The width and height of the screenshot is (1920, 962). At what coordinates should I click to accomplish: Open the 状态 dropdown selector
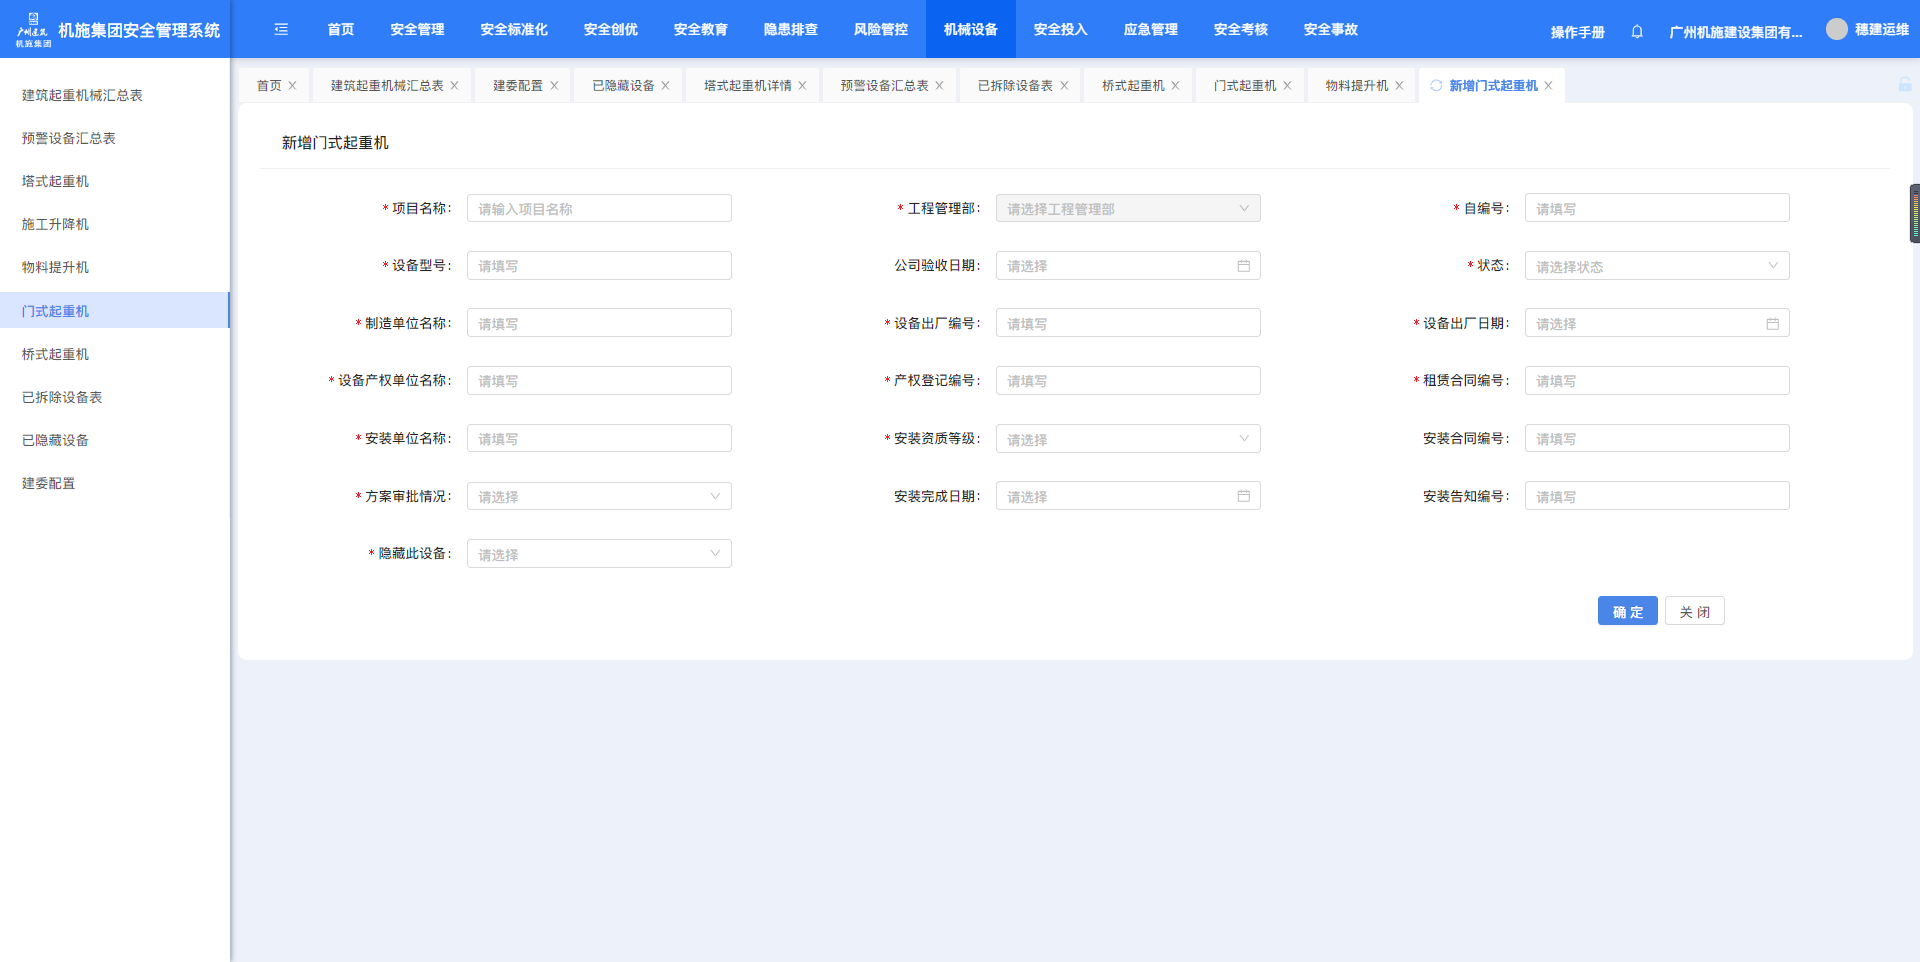[x=1656, y=266]
